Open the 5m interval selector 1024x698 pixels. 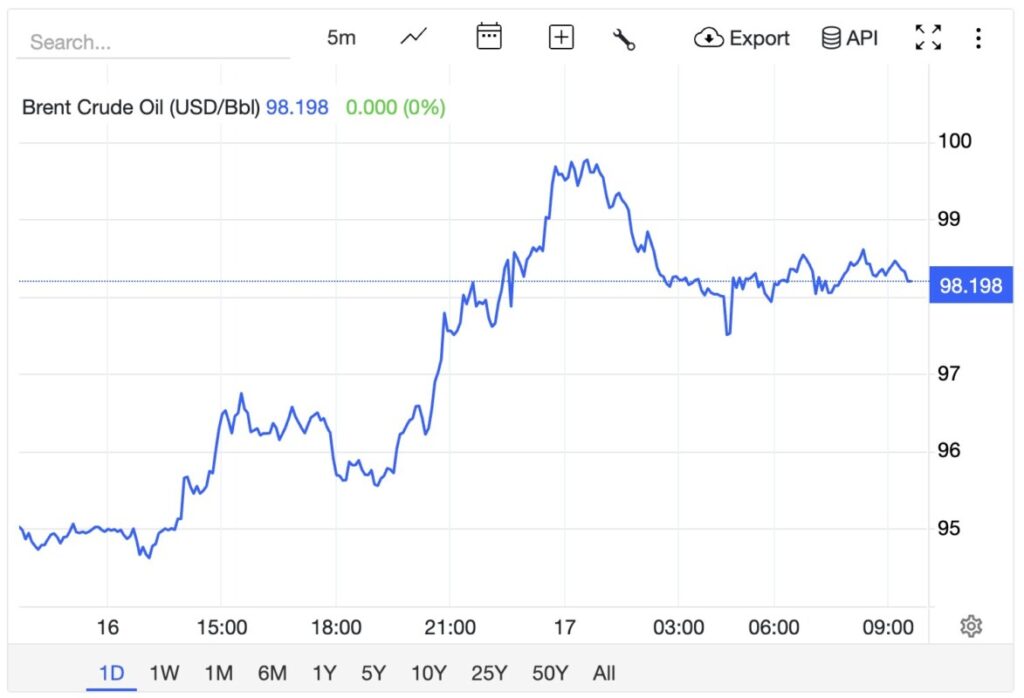340,37
